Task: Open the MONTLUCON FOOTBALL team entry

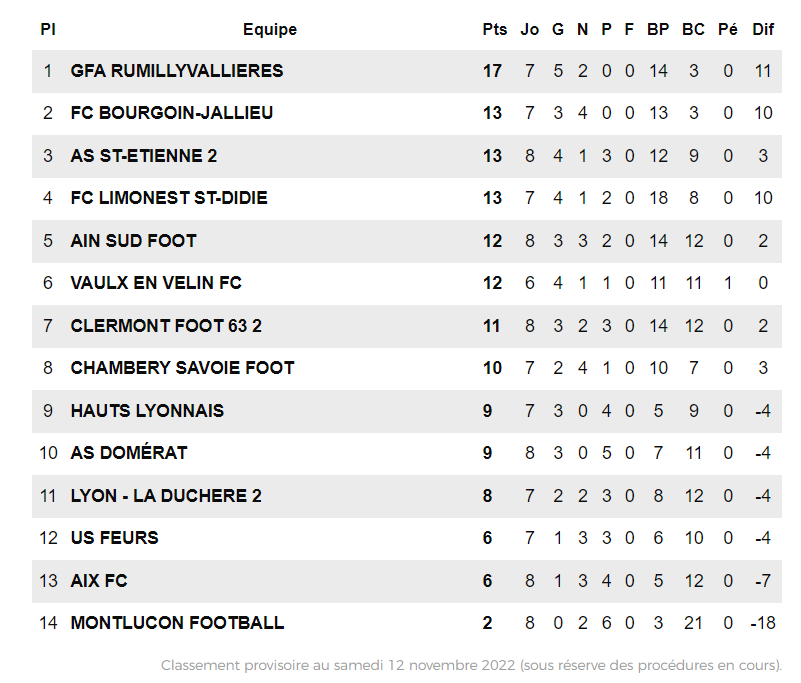Action: coord(177,623)
